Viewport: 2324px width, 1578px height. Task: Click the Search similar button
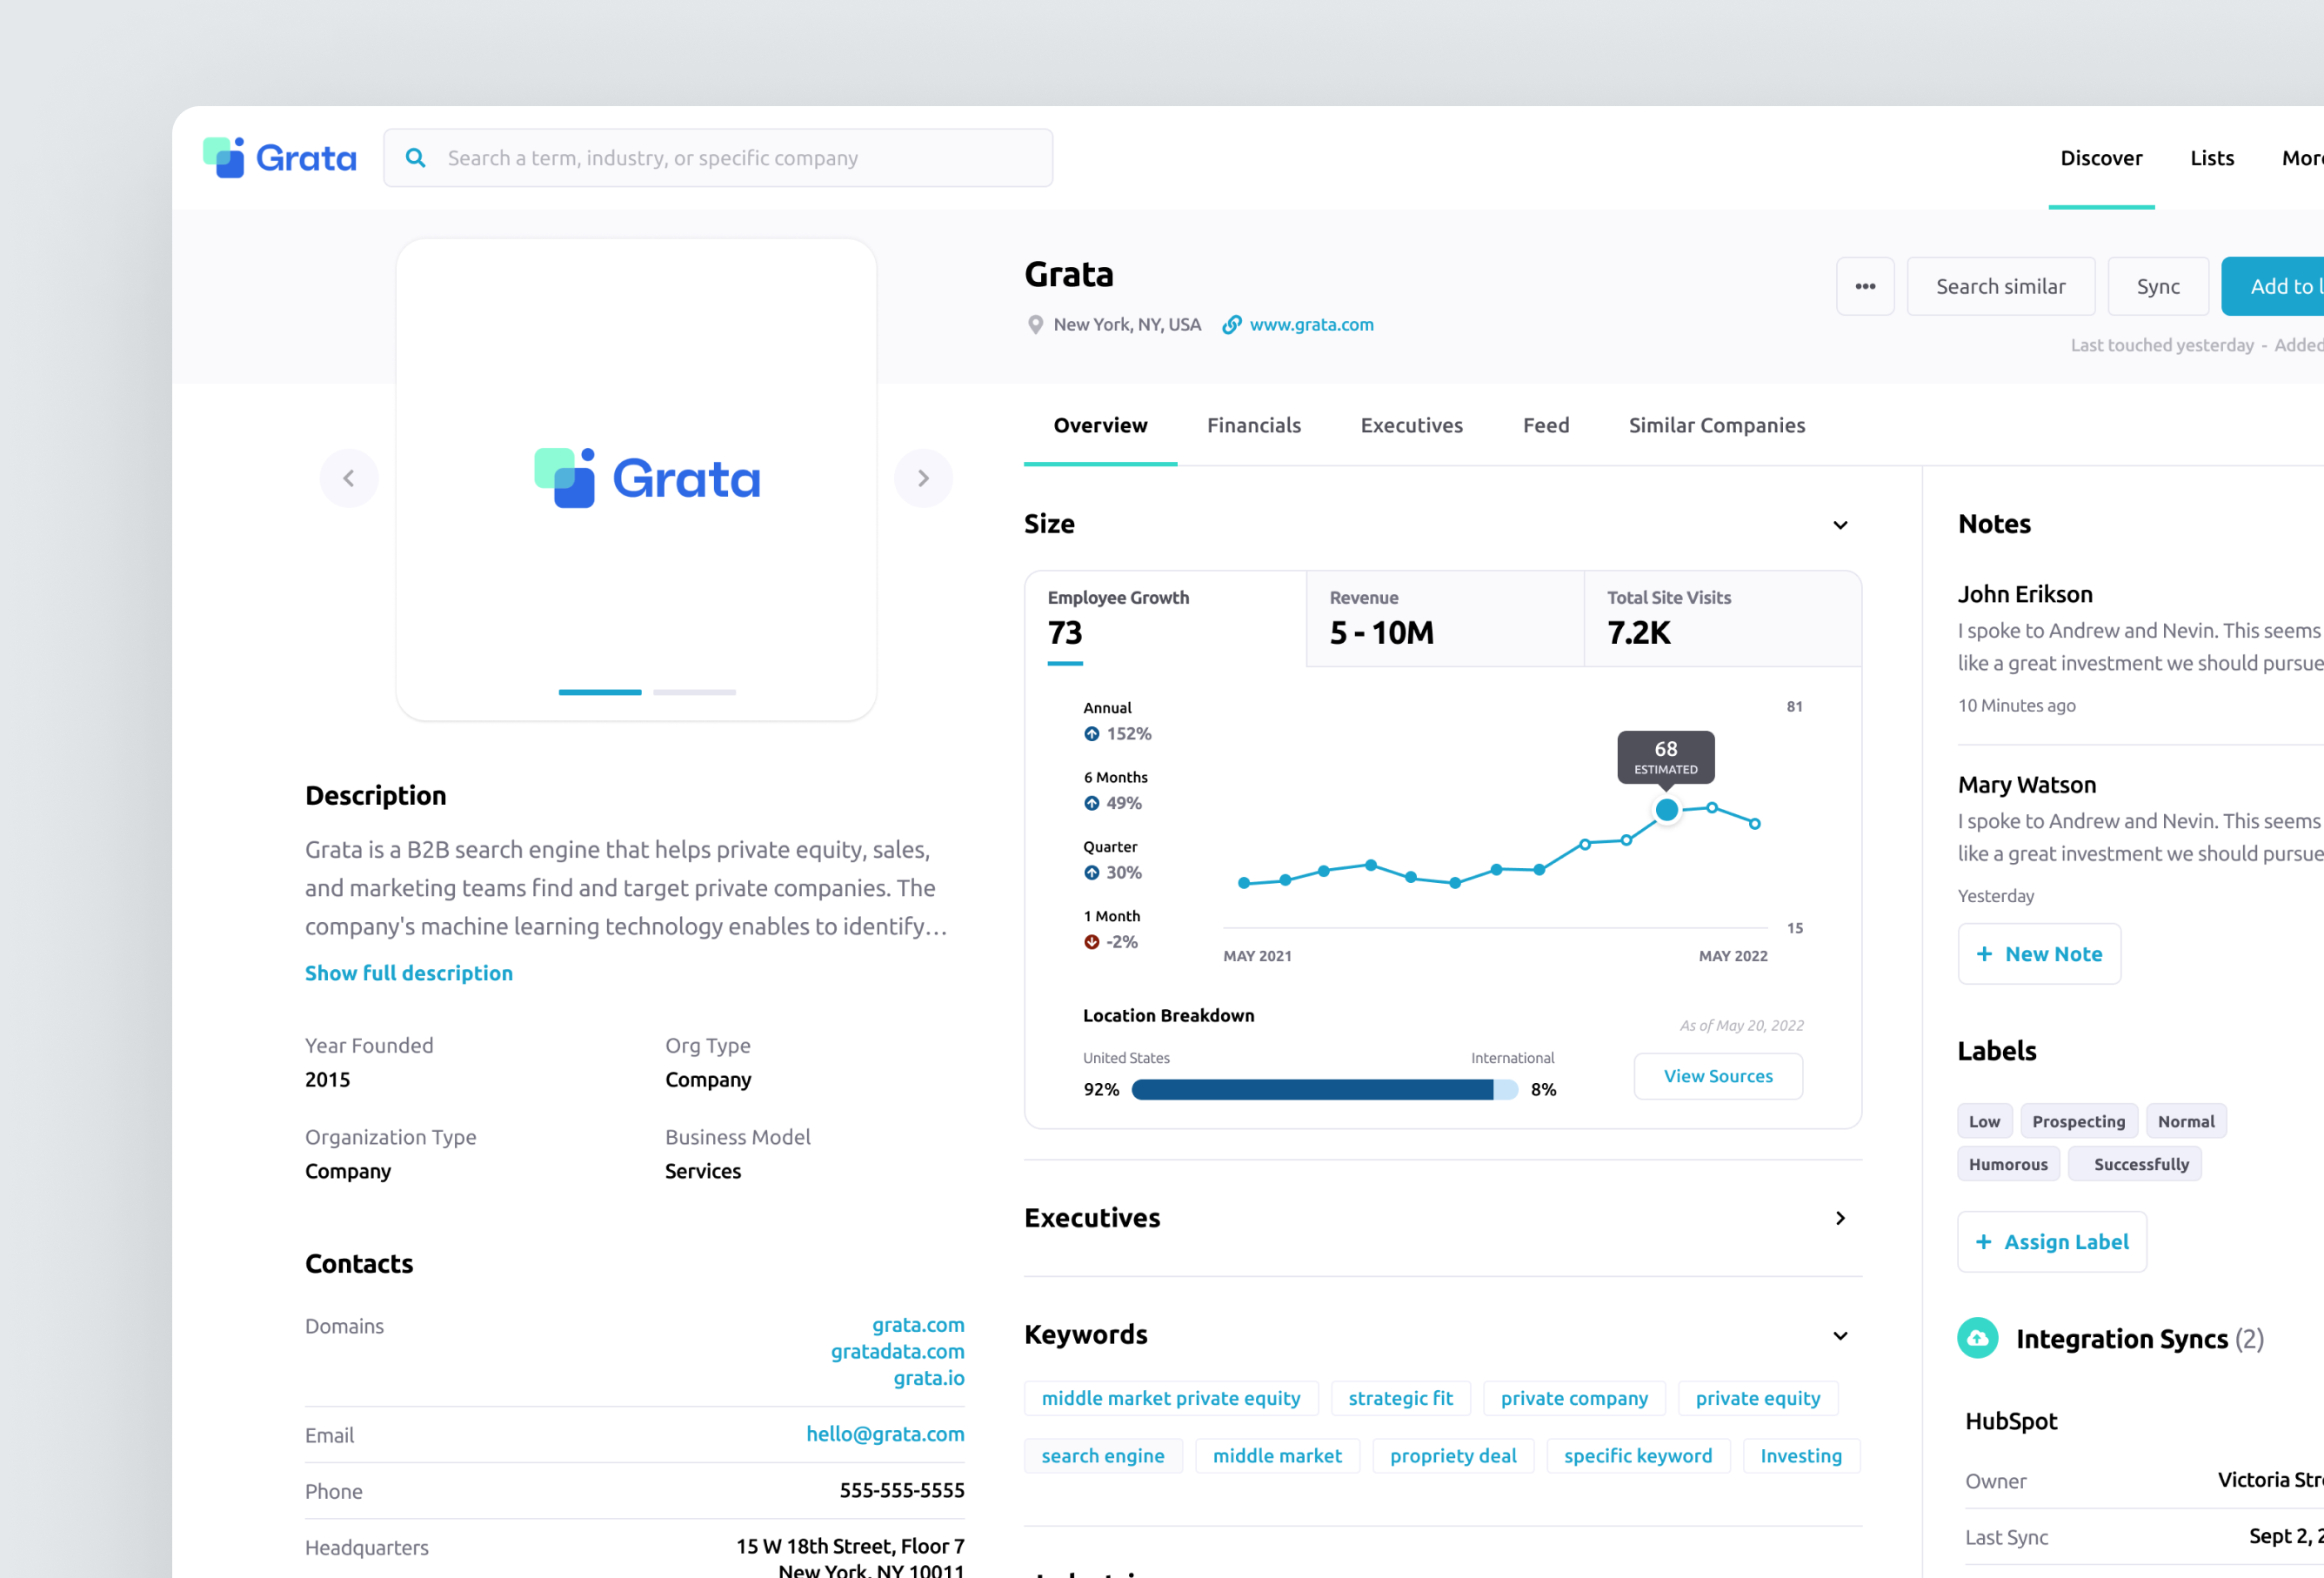pyautogui.click(x=2000, y=287)
